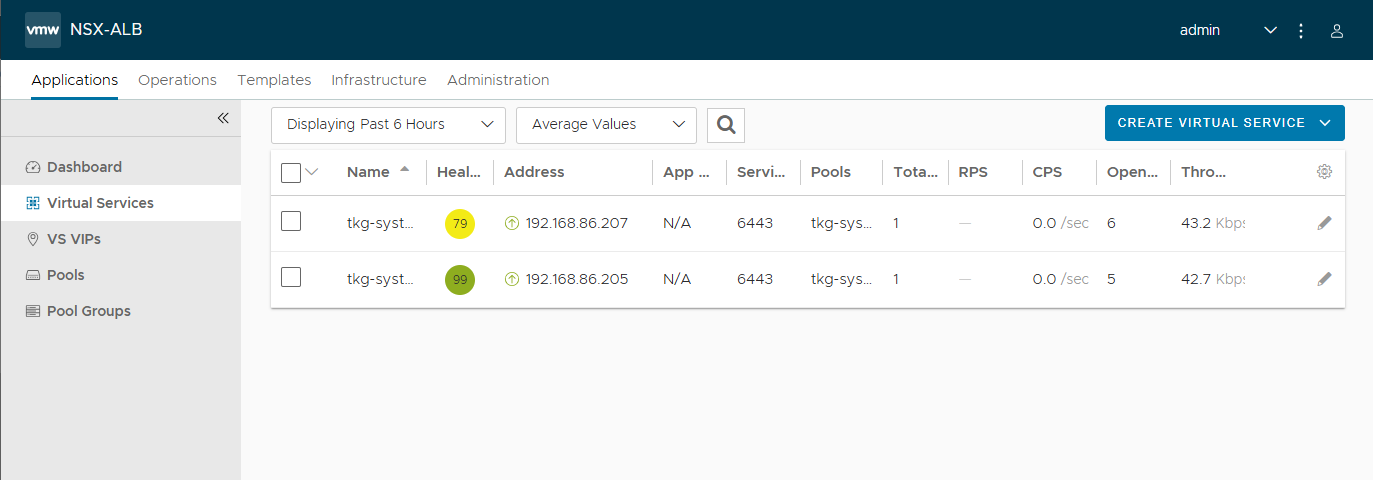This screenshot has height=480, width=1373.
Task: Click open connections value 5
Action: 1112,279
